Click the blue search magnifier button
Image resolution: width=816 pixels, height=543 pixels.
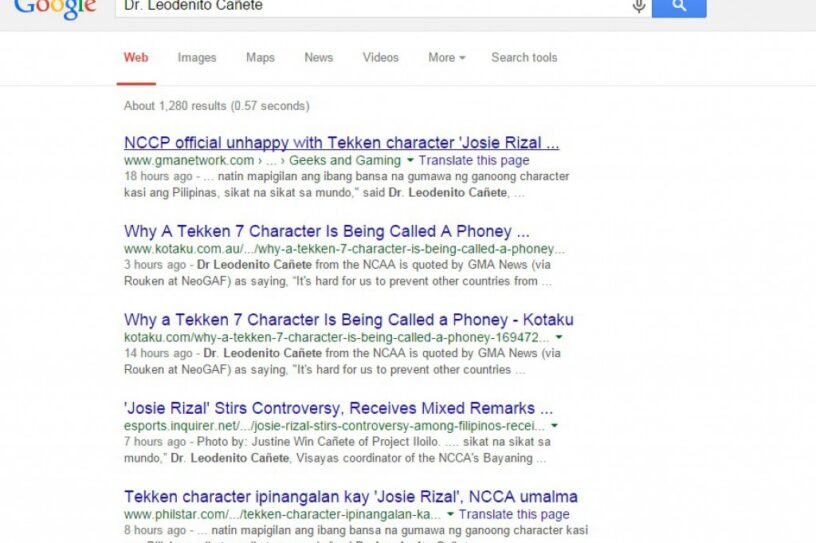tap(679, 7)
